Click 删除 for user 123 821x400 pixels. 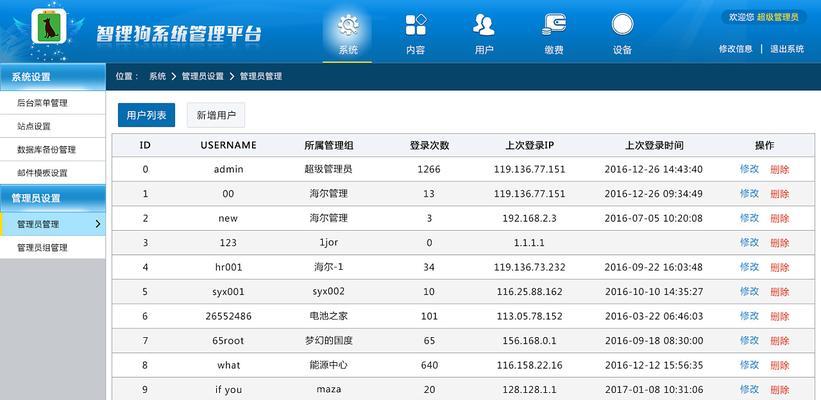point(780,243)
